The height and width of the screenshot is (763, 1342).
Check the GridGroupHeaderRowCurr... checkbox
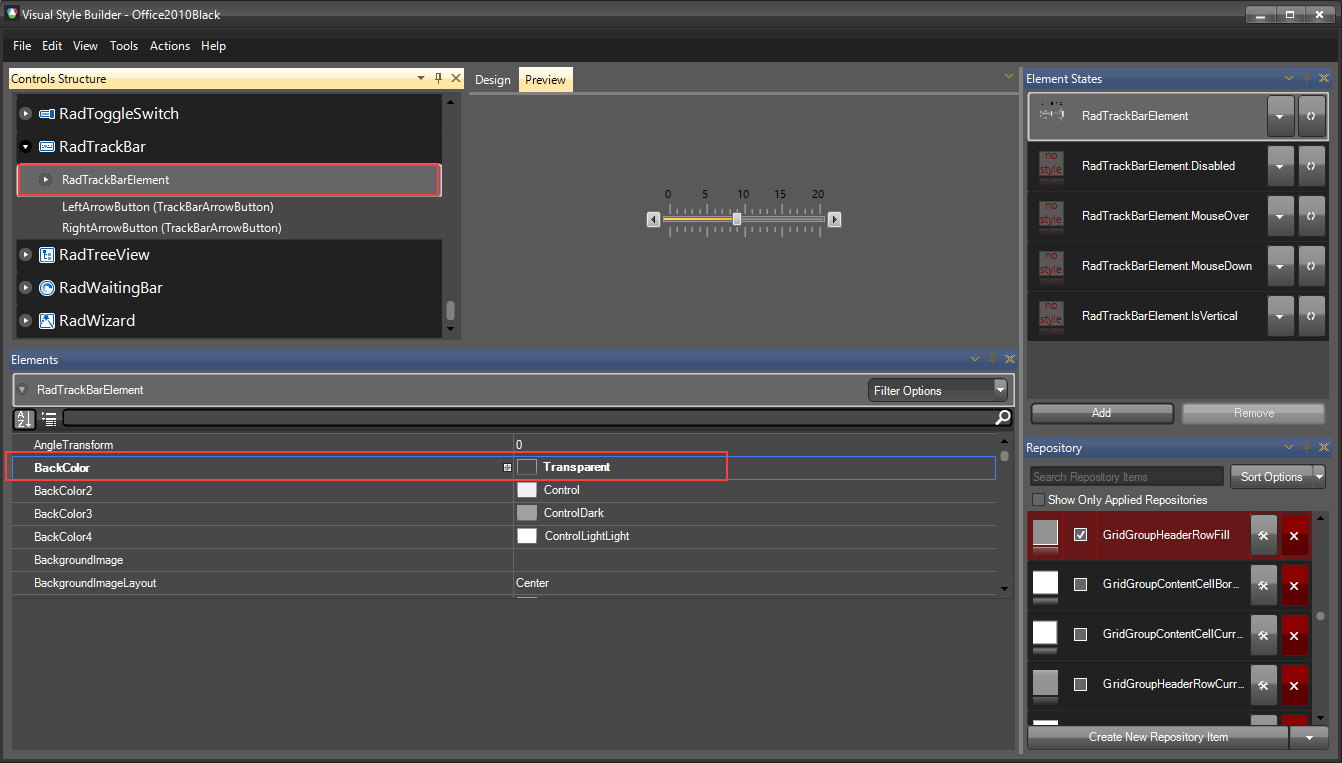point(1080,684)
